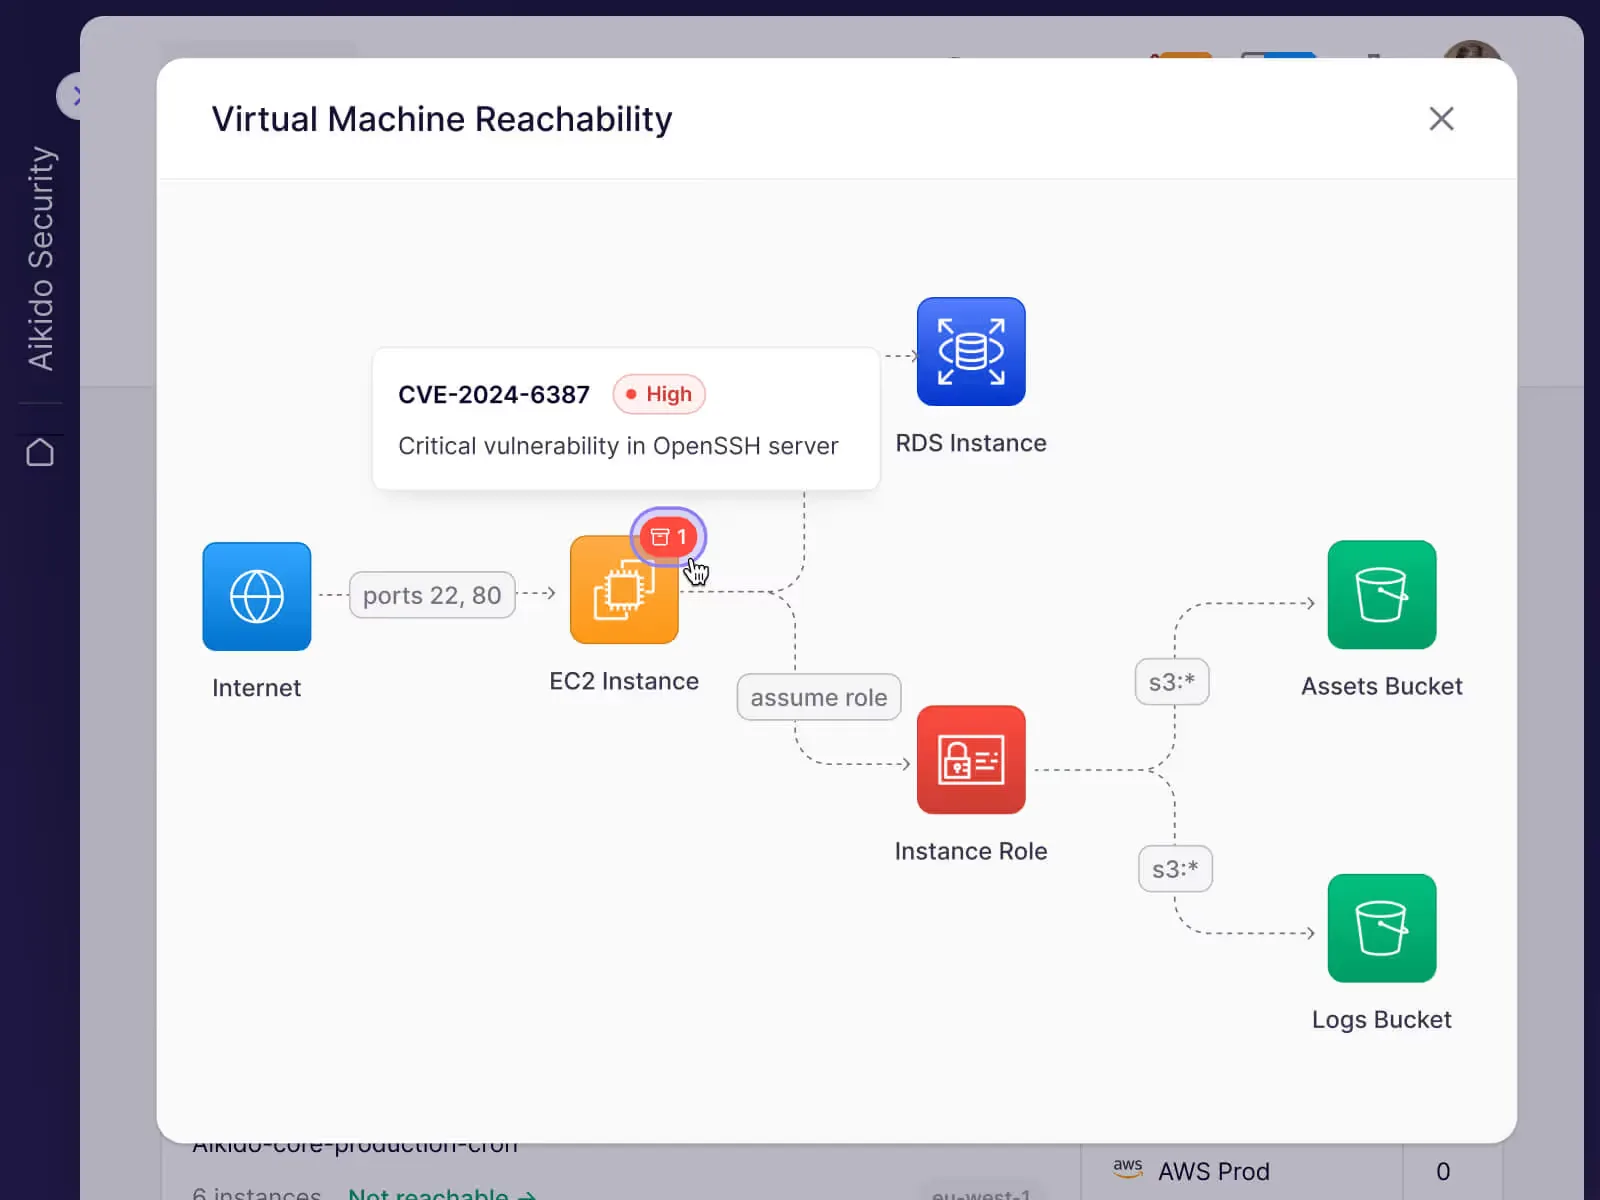Click the RDS Instance database icon

(970, 352)
